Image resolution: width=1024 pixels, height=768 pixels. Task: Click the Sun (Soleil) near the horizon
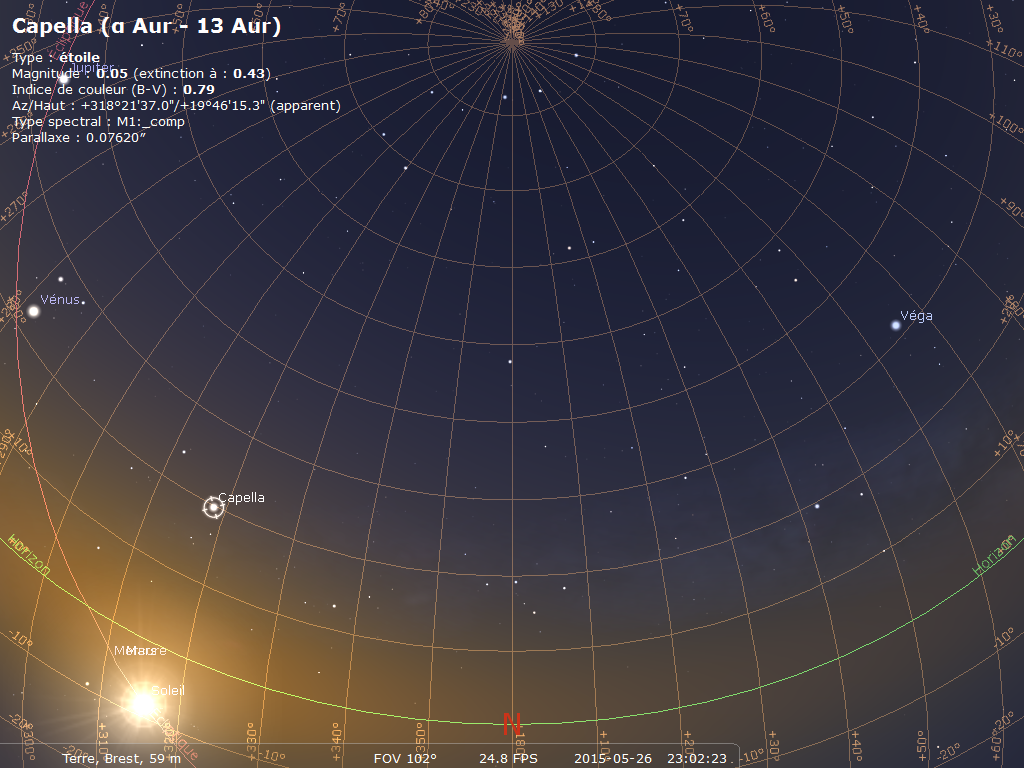[142, 704]
